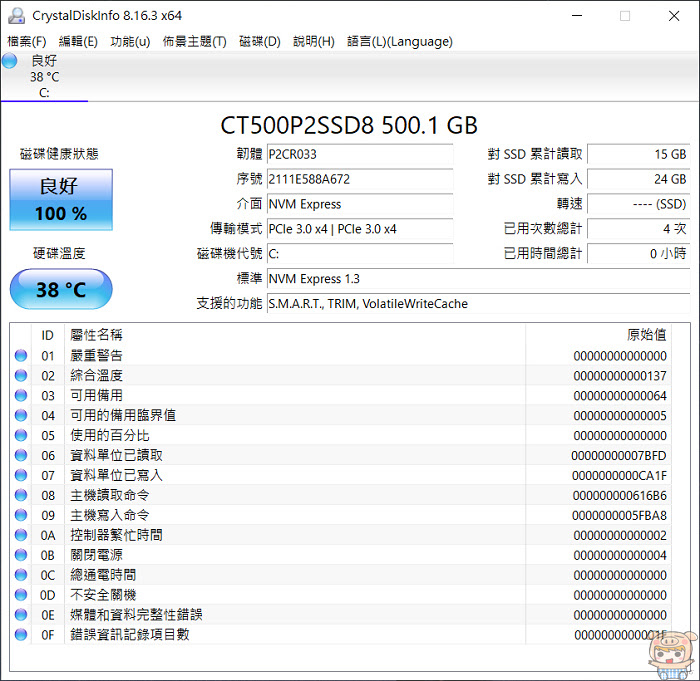Click the transfer mode field PCIe 3.0 x4
The image size is (700, 681).
tap(360, 229)
